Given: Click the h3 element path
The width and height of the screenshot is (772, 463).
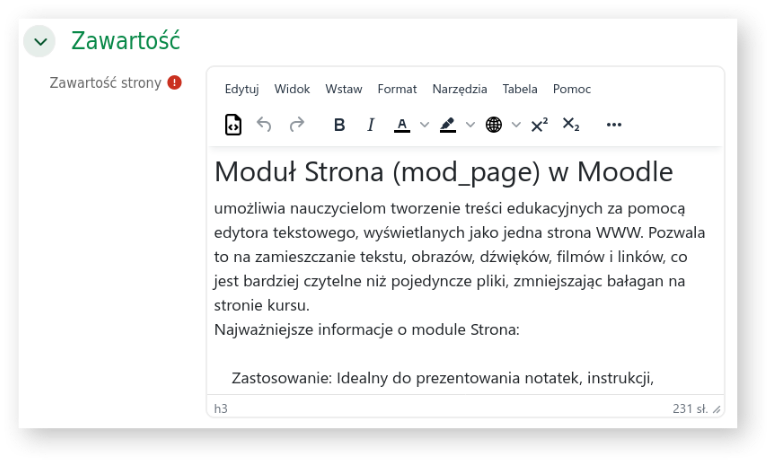Looking at the screenshot, I should [x=221, y=408].
